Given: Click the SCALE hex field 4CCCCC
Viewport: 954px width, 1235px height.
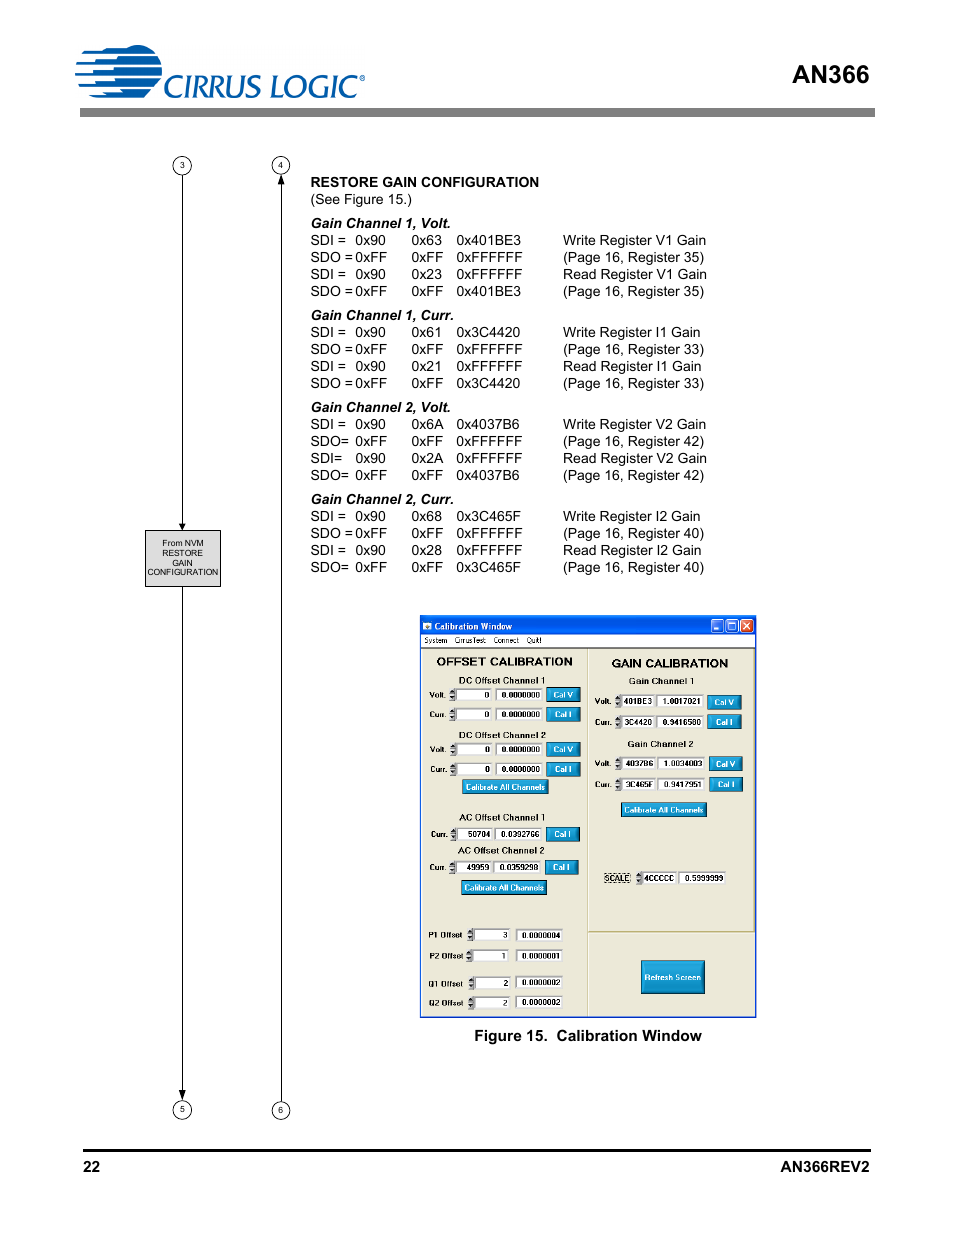Looking at the screenshot, I should [660, 878].
